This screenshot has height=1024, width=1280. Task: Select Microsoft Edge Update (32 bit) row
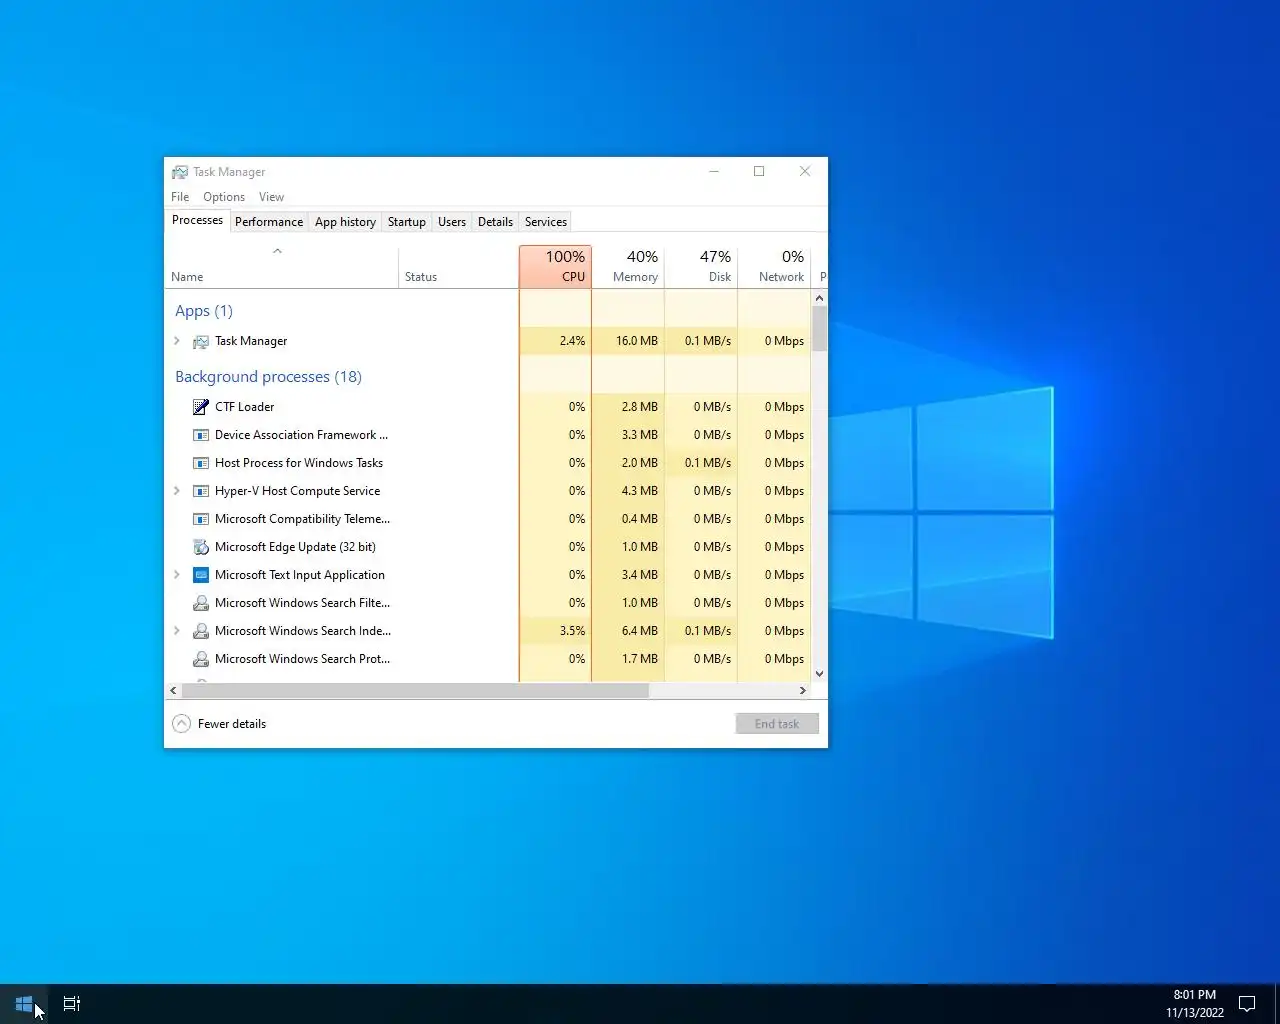click(x=488, y=547)
